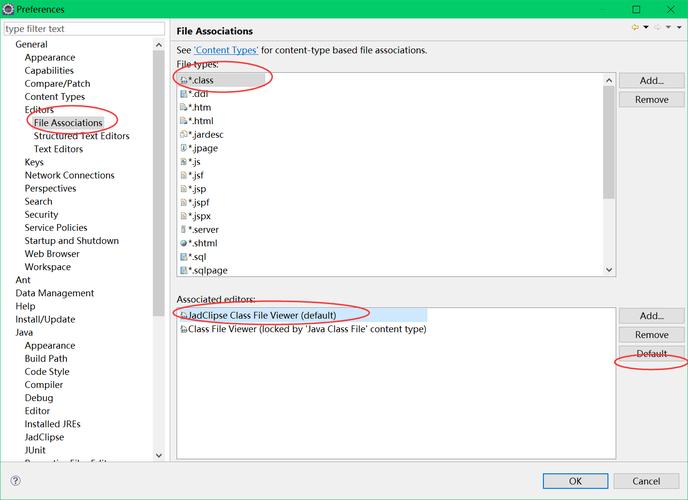688x500 pixels.
Task: Click the Eclipse icon in the title bar
Action: coord(8,9)
